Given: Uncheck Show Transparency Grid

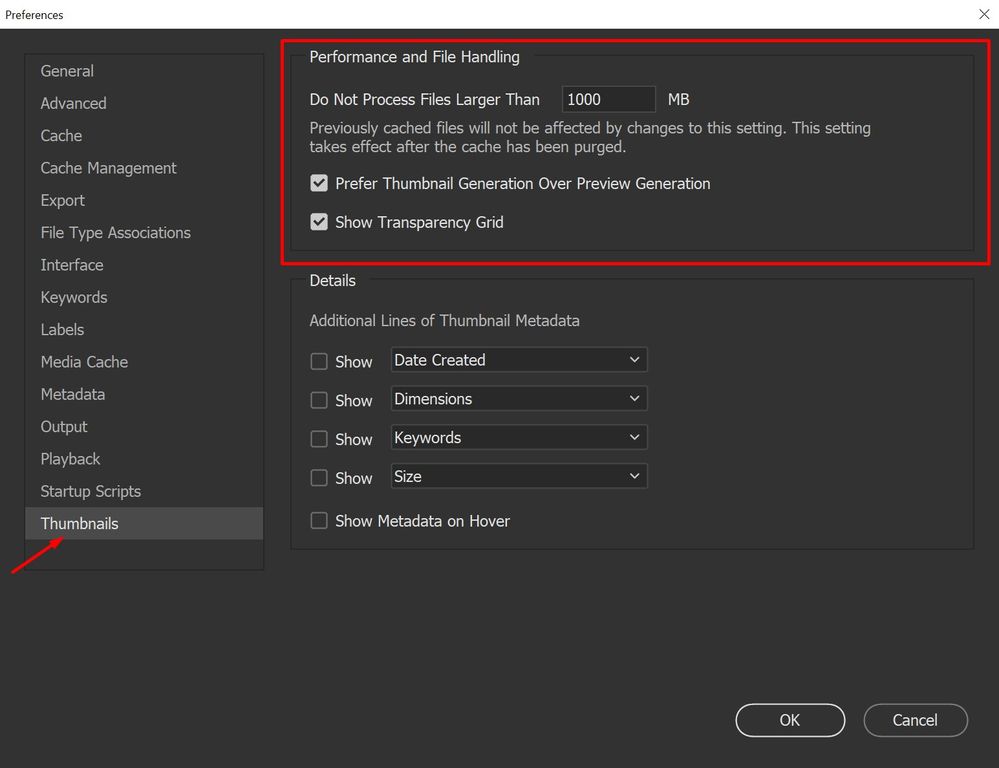Looking at the screenshot, I should (x=318, y=222).
